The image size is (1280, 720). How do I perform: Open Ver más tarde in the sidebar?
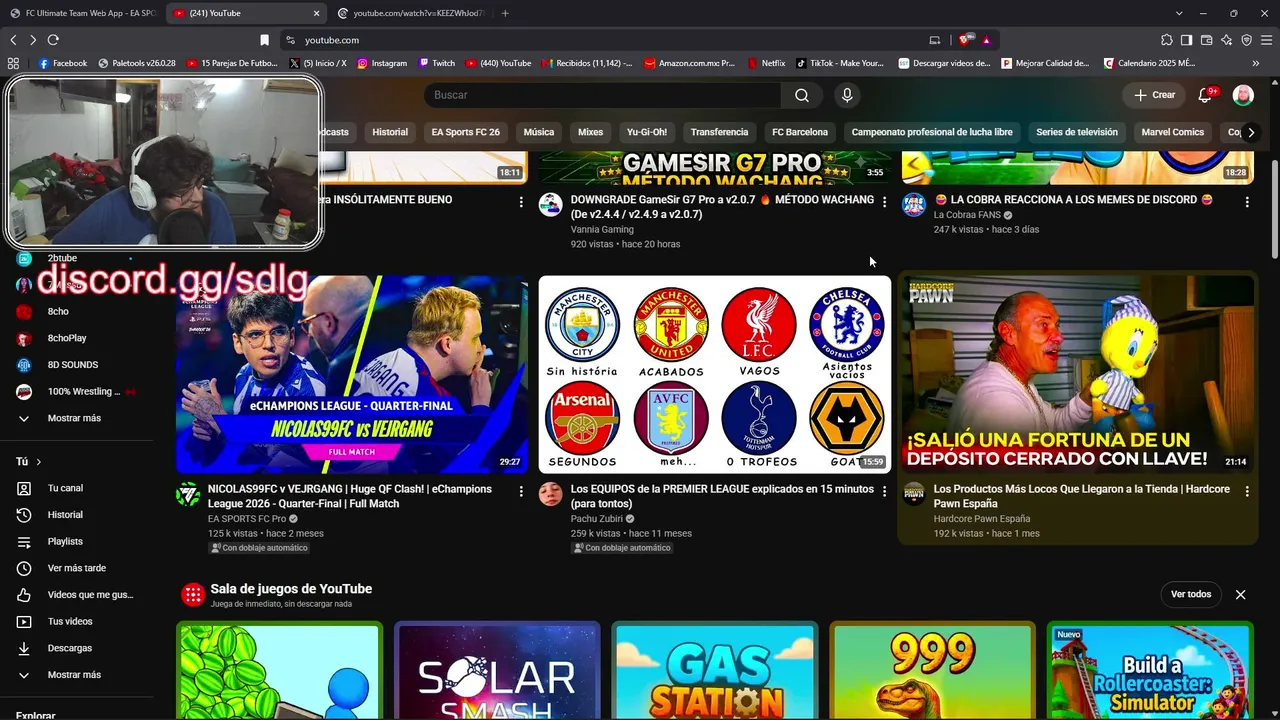coord(76,568)
